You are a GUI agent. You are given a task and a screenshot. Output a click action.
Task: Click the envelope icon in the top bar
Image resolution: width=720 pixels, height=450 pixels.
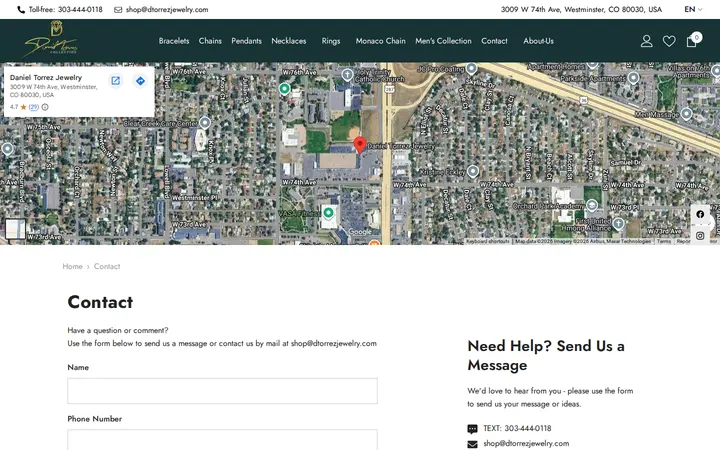click(x=118, y=10)
